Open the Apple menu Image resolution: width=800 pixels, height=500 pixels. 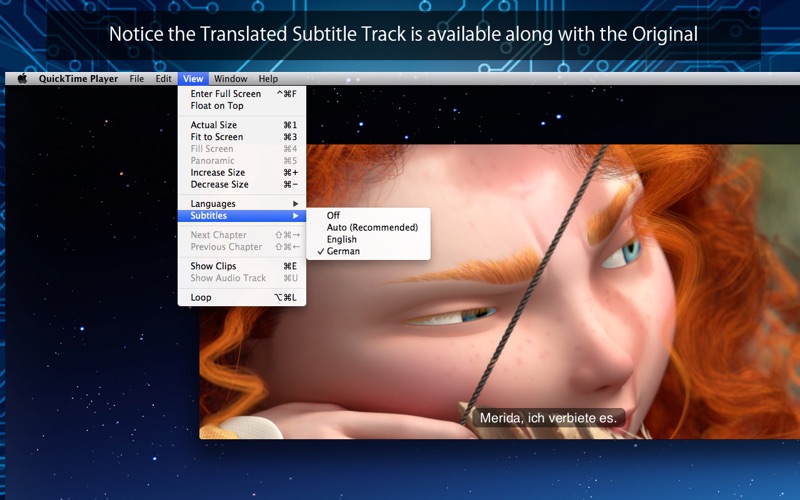tap(22, 79)
